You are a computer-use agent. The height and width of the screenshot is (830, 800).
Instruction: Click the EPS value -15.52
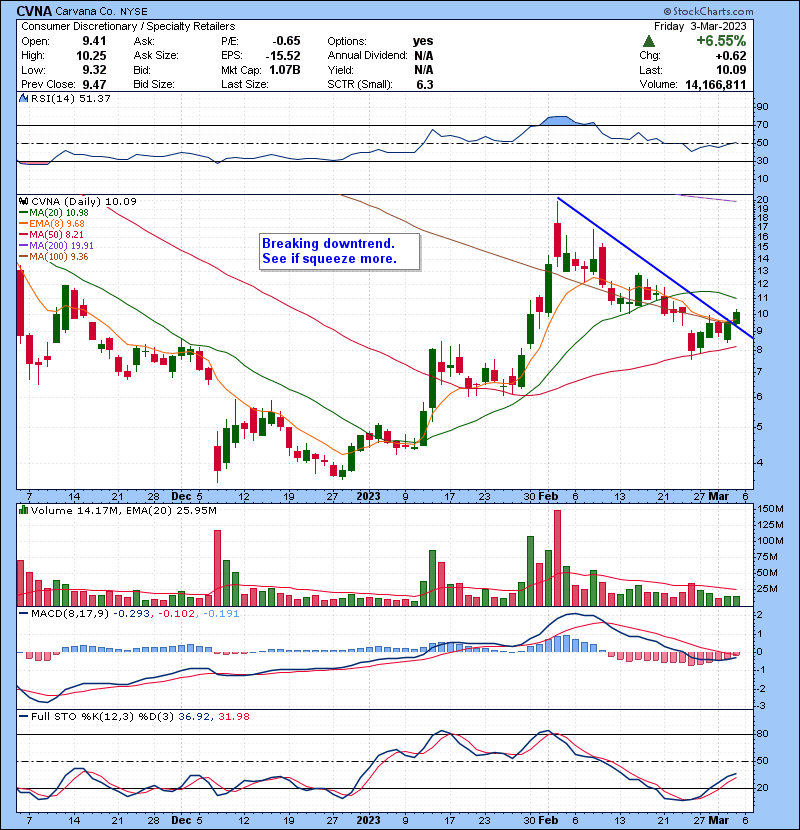283,56
